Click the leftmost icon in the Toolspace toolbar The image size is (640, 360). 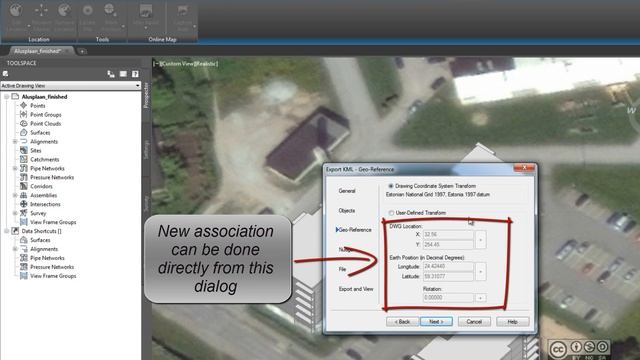5,74
